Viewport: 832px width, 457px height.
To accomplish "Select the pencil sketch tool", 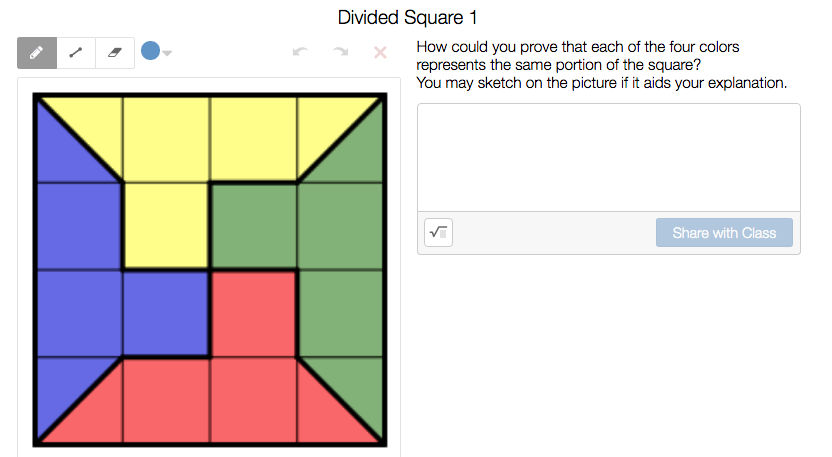I will pos(37,52).
